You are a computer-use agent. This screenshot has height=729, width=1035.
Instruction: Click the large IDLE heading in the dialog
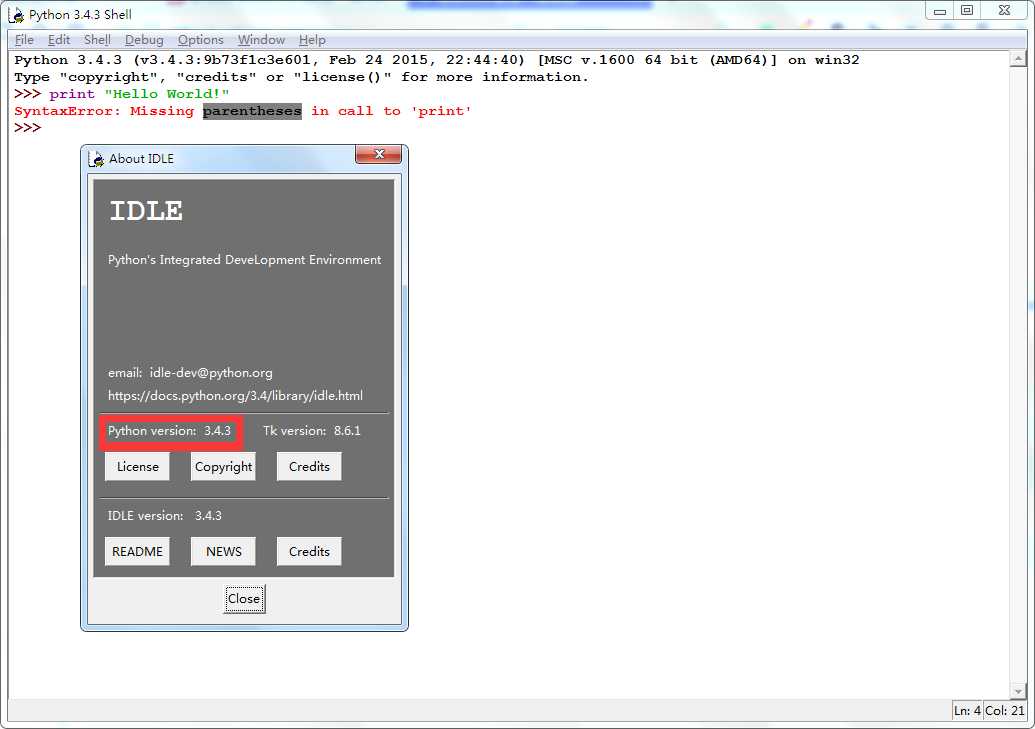(x=146, y=211)
